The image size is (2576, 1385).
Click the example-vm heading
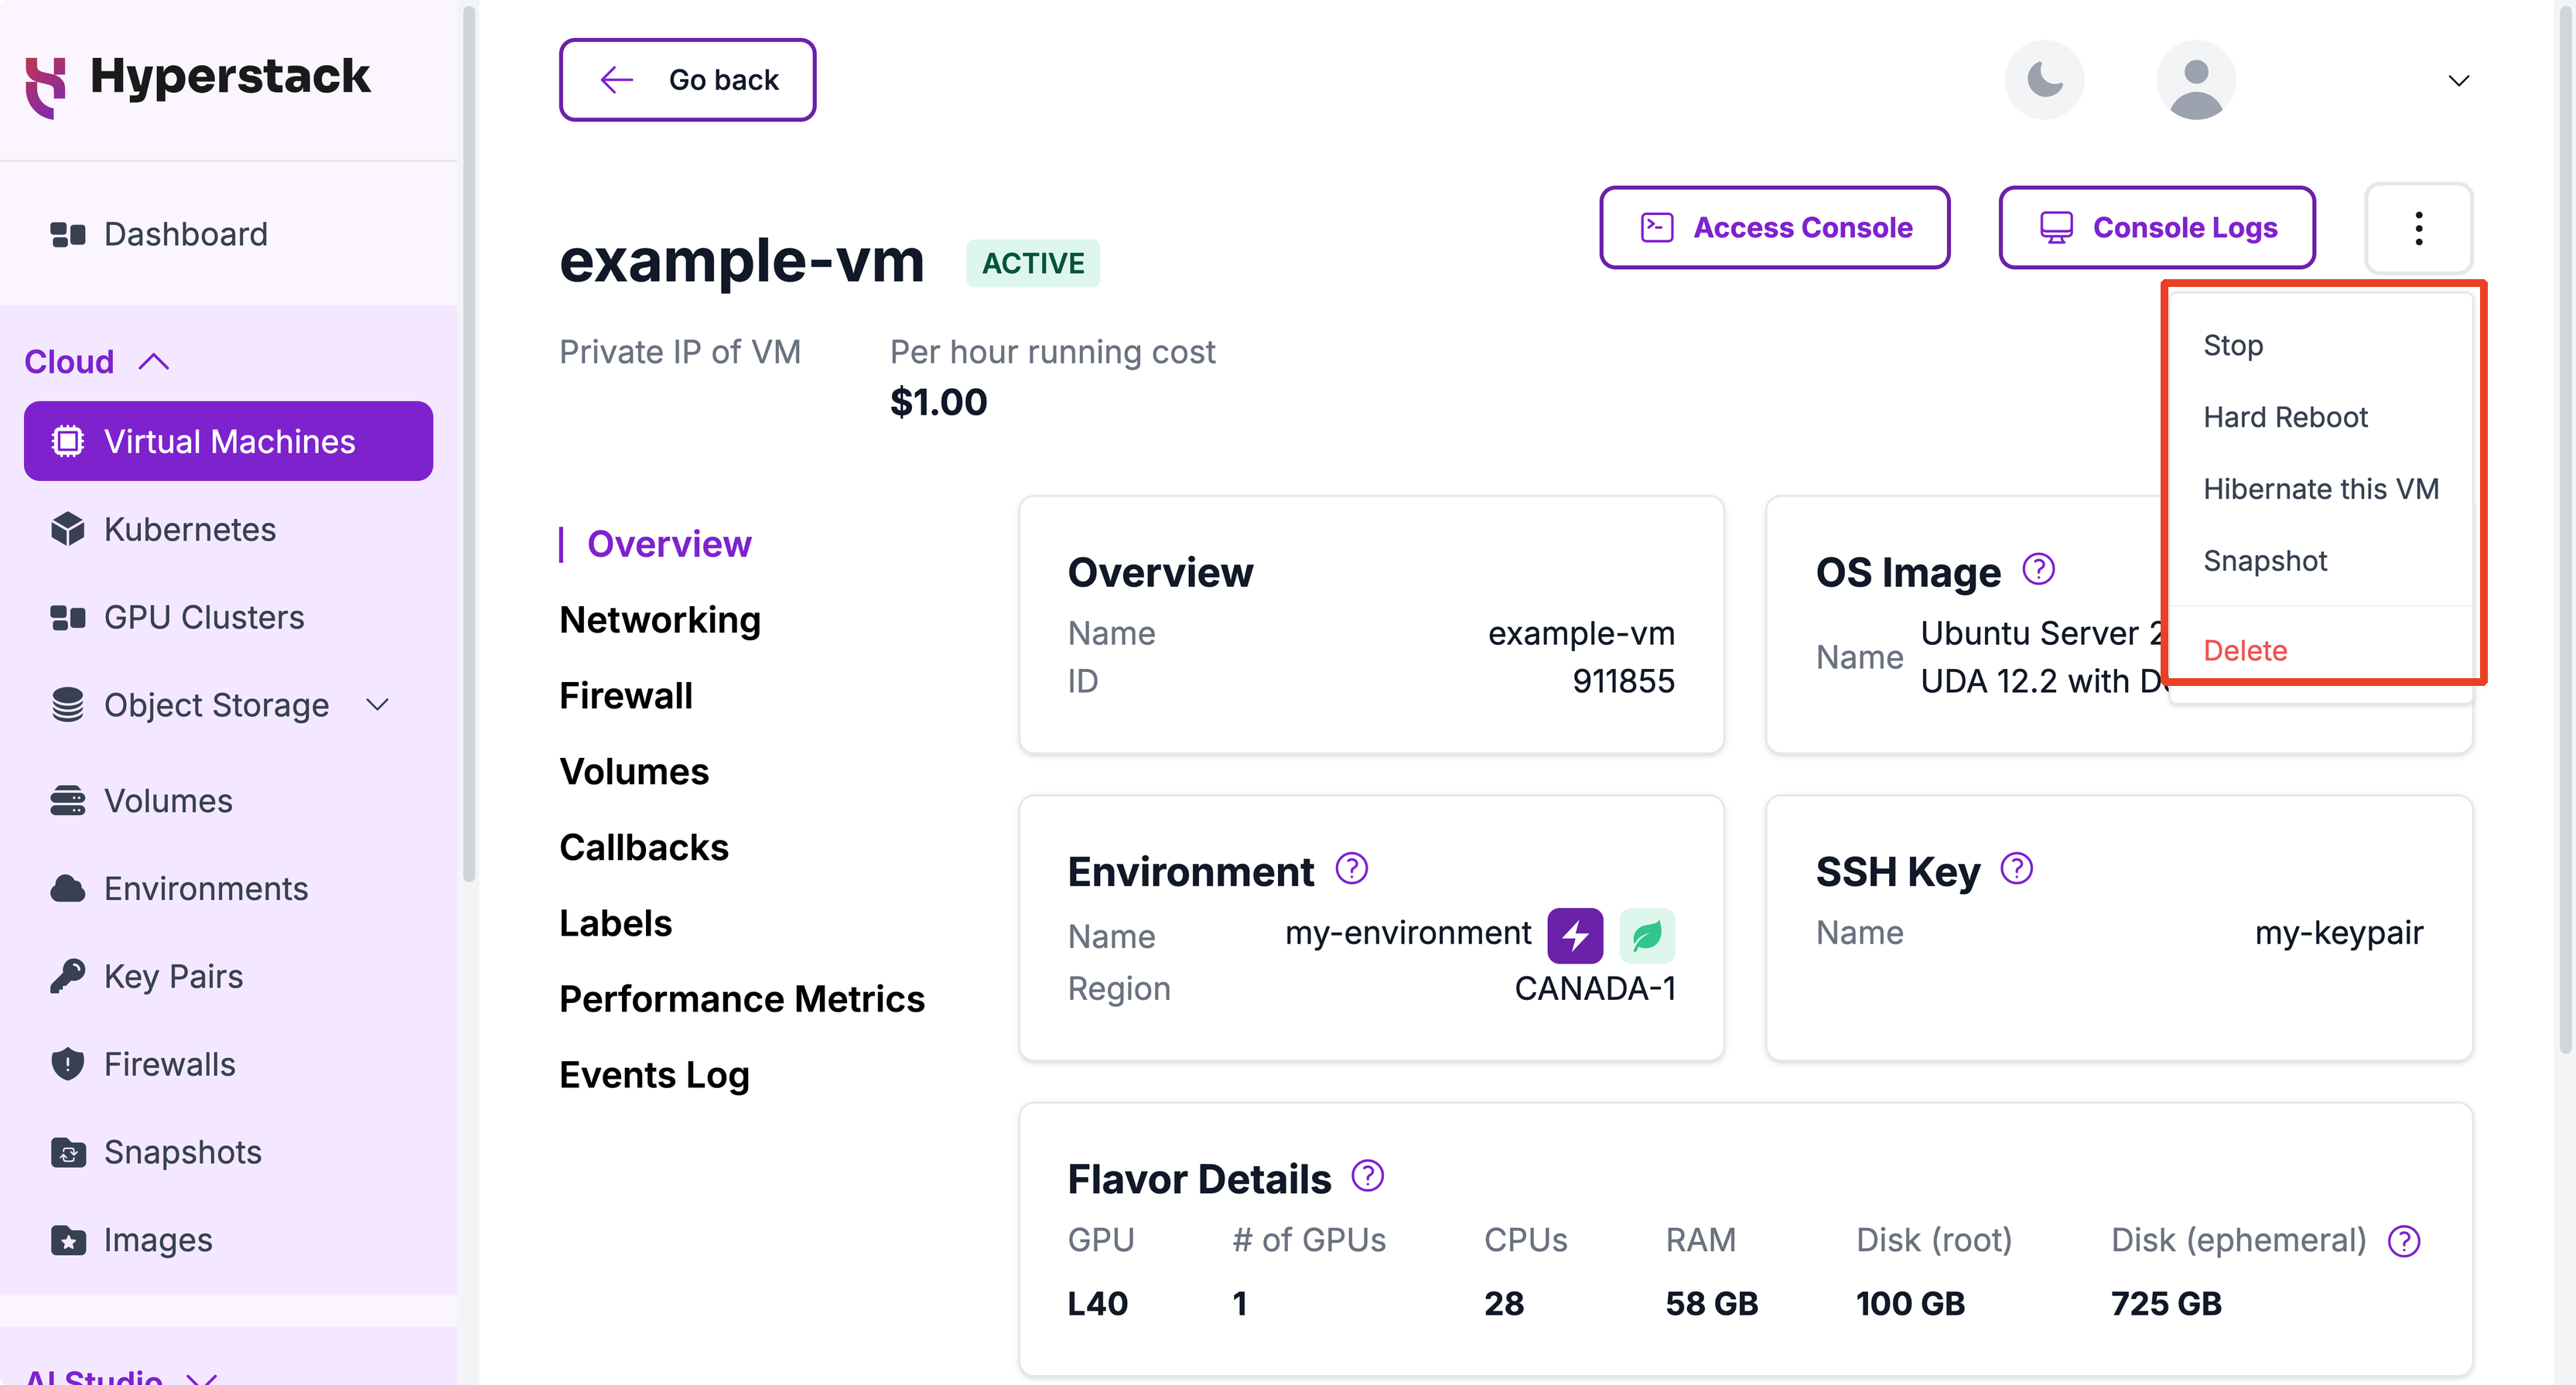pyautogui.click(x=741, y=262)
